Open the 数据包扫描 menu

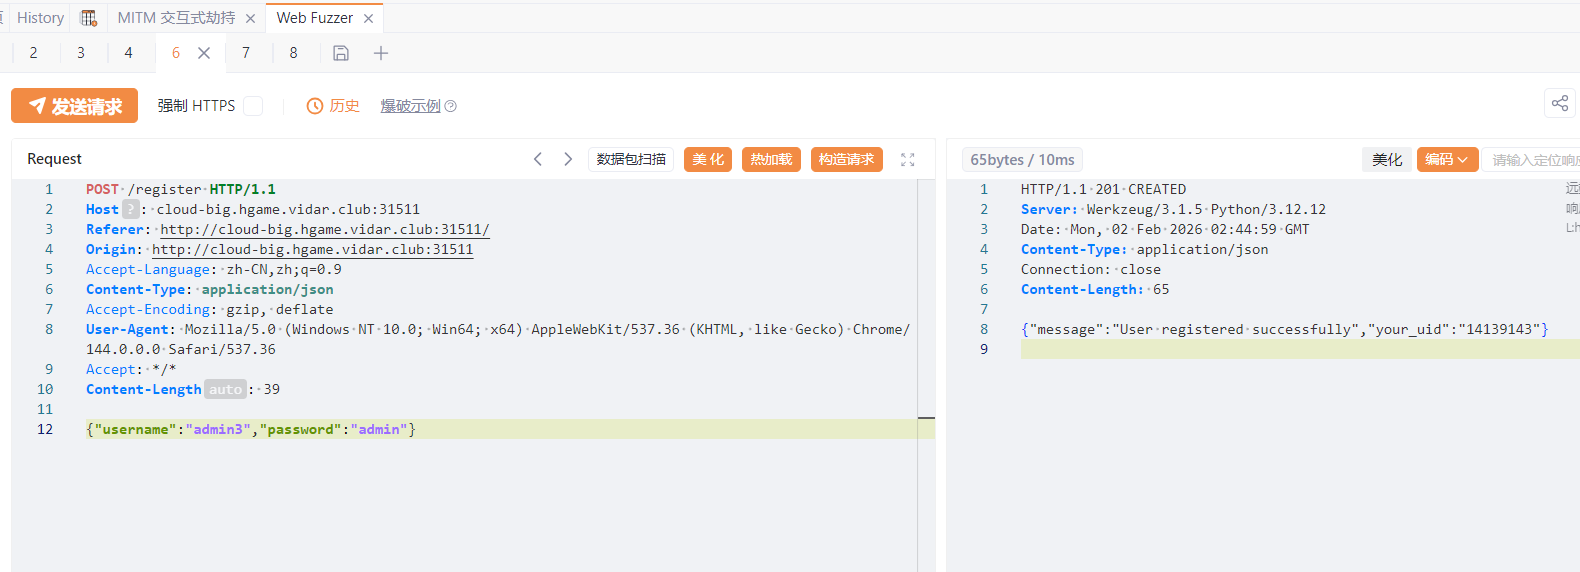tap(631, 160)
